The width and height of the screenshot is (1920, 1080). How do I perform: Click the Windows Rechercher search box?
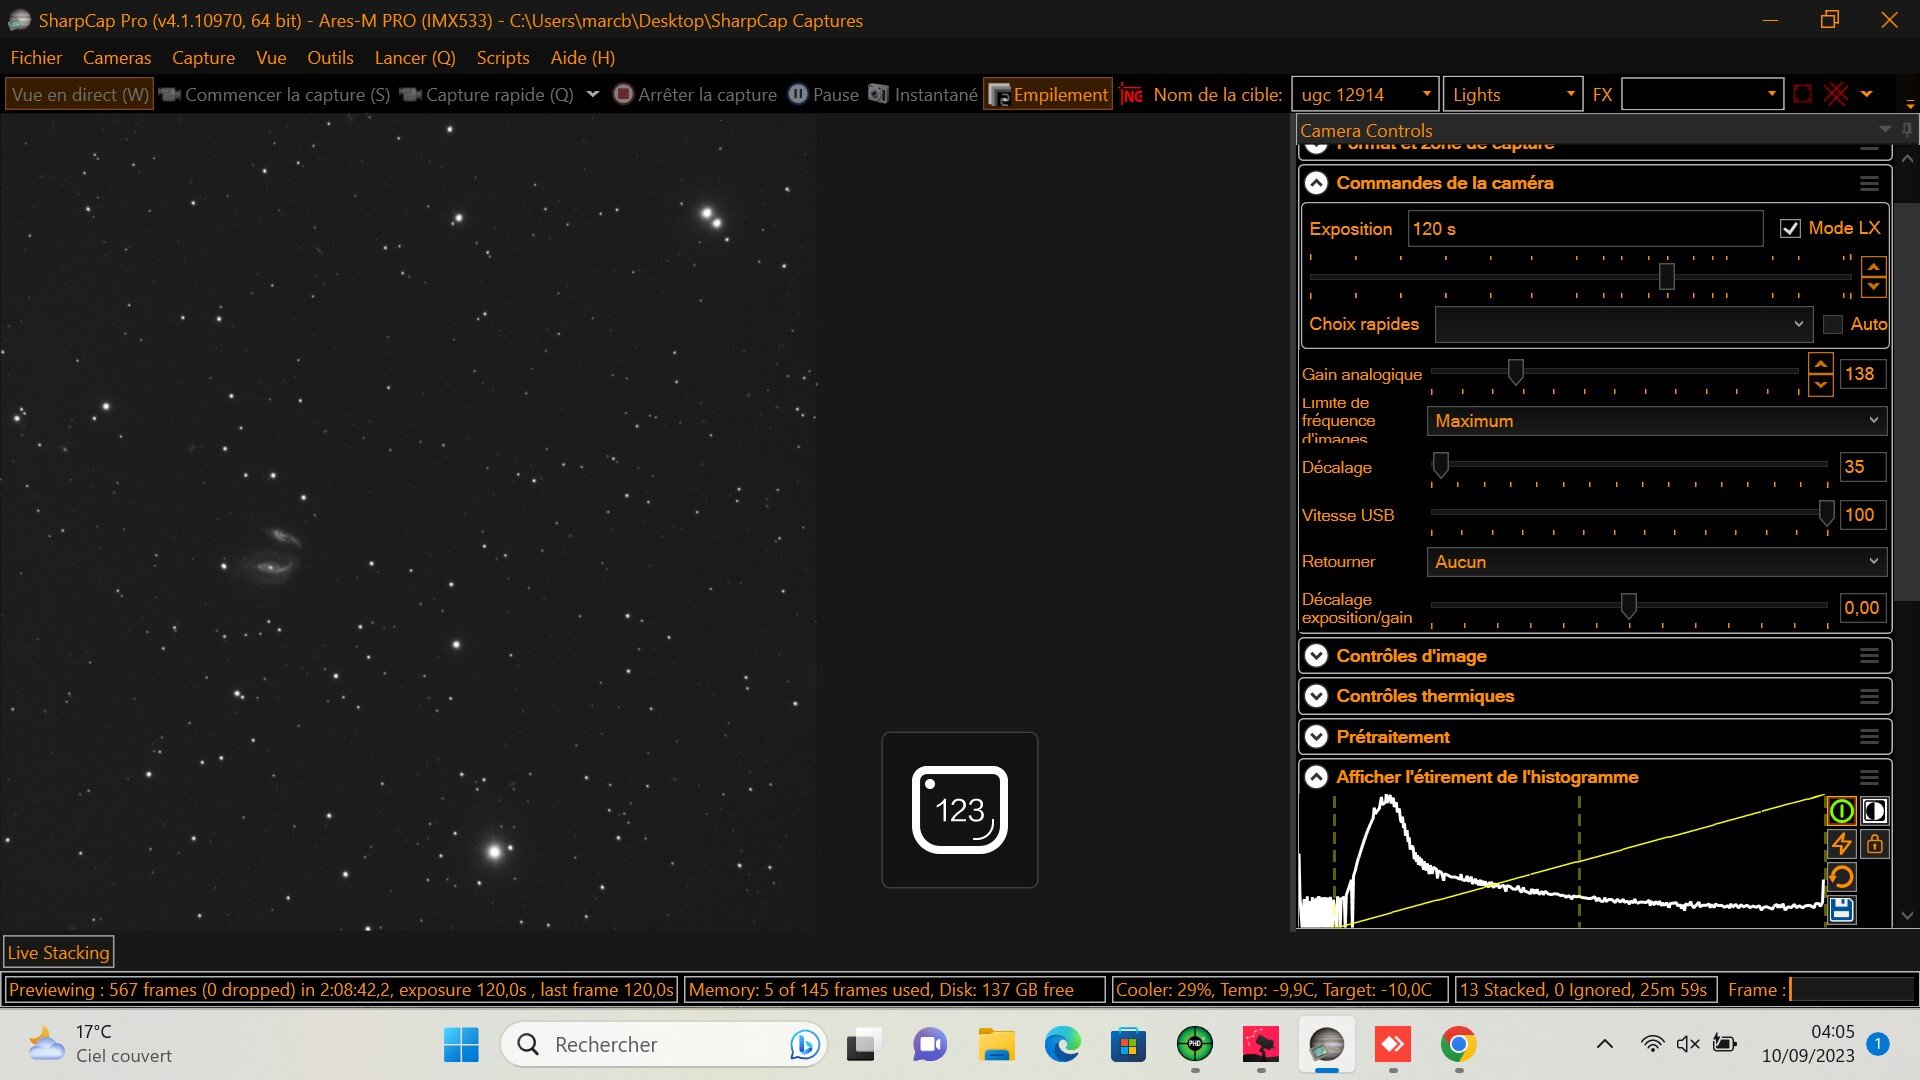pos(664,1045)
